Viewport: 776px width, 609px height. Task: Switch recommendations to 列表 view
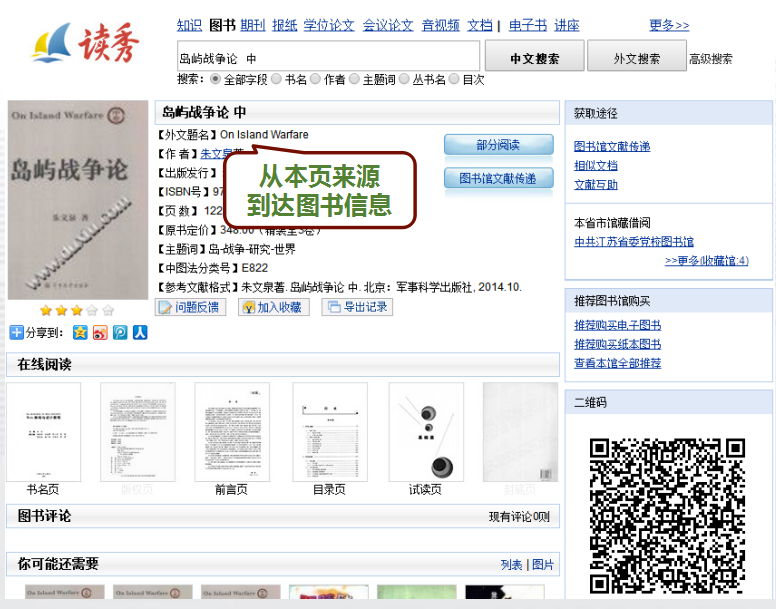click(511, 564)
